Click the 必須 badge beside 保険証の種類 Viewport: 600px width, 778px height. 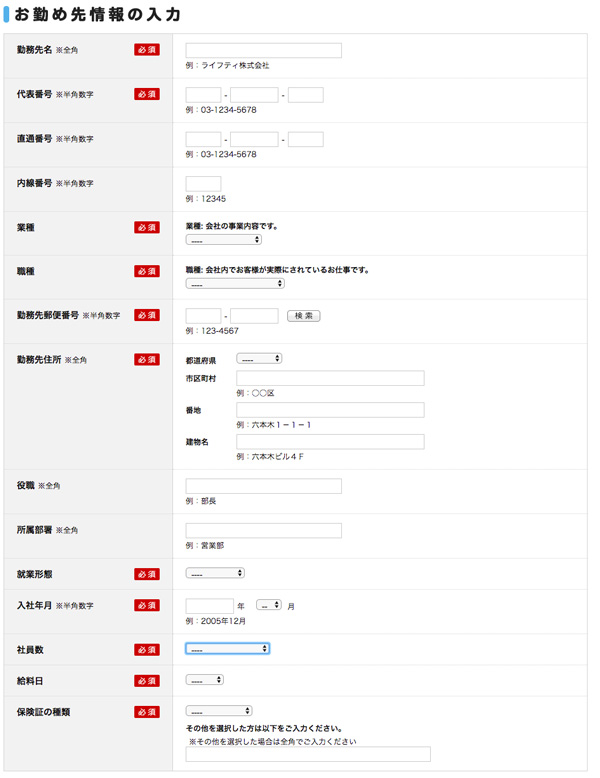(x=147, y=712)
